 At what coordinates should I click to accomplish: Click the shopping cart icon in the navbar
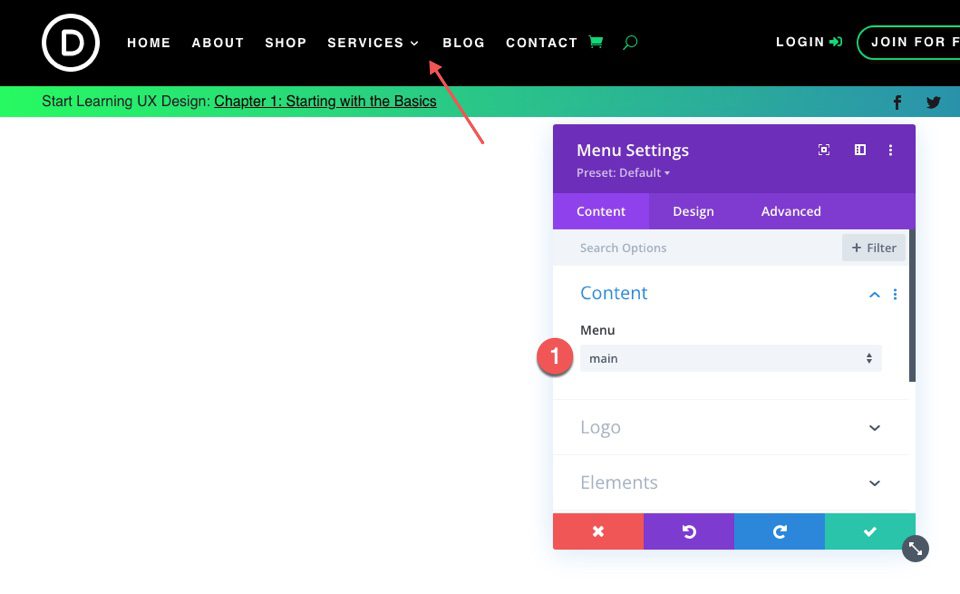[596, 42]
